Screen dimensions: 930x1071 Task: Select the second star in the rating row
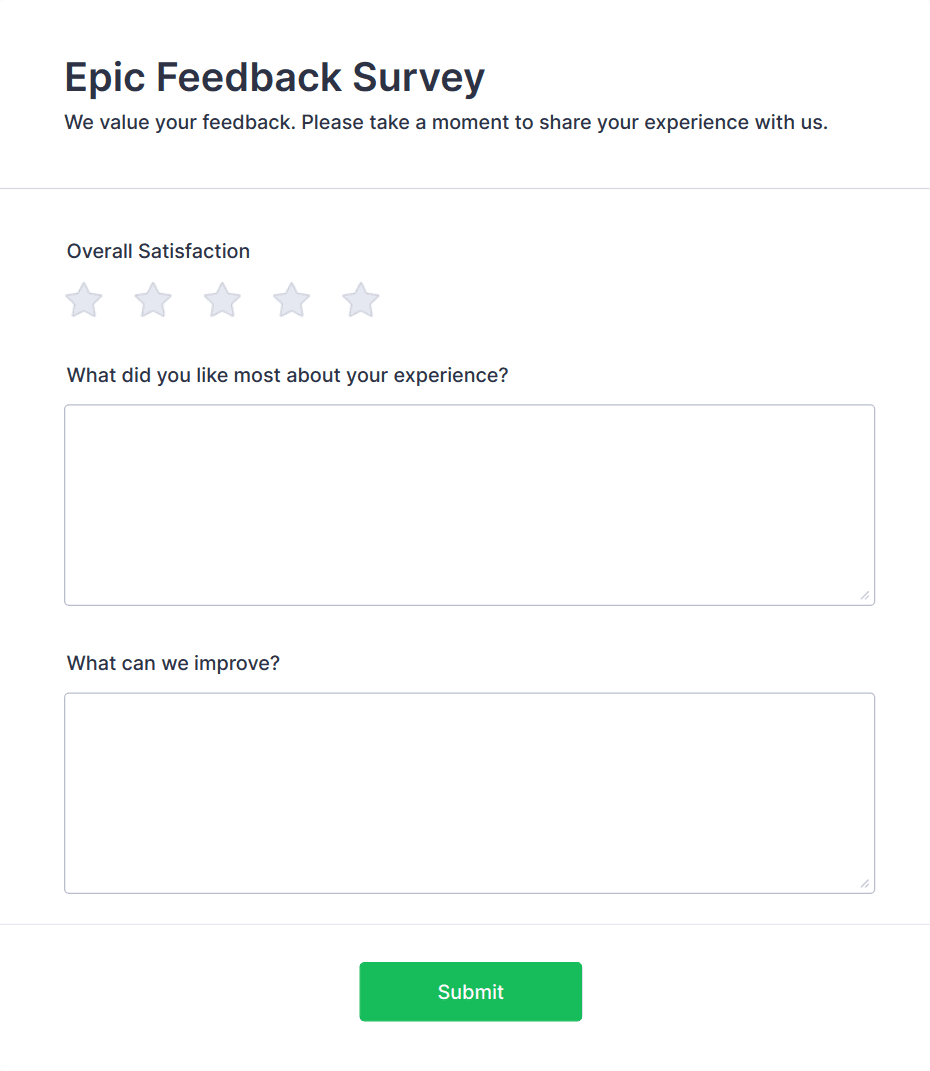coord(152,299)
